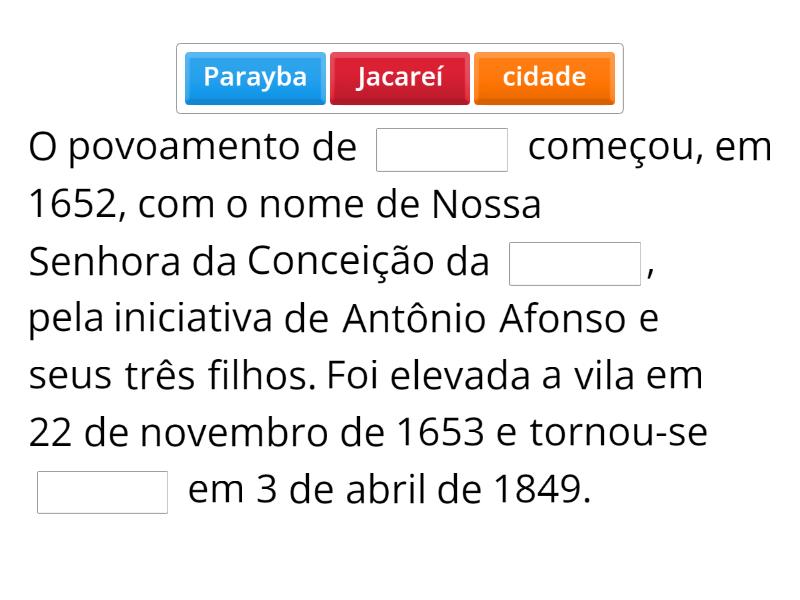The image size is (800, 600).
Task: Pick the red Jacareí word tile
Action: pyautogui.click(x=399, y=78)
